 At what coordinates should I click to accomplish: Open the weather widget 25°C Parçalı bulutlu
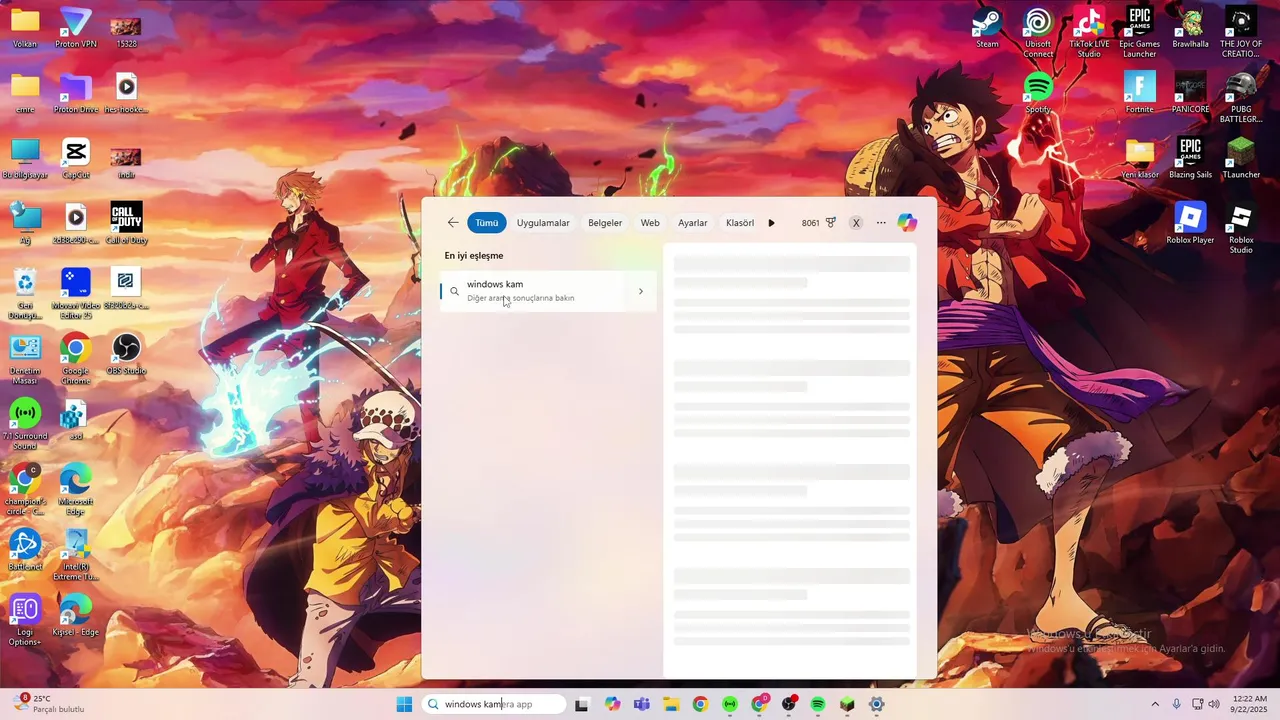pos(50,704)
